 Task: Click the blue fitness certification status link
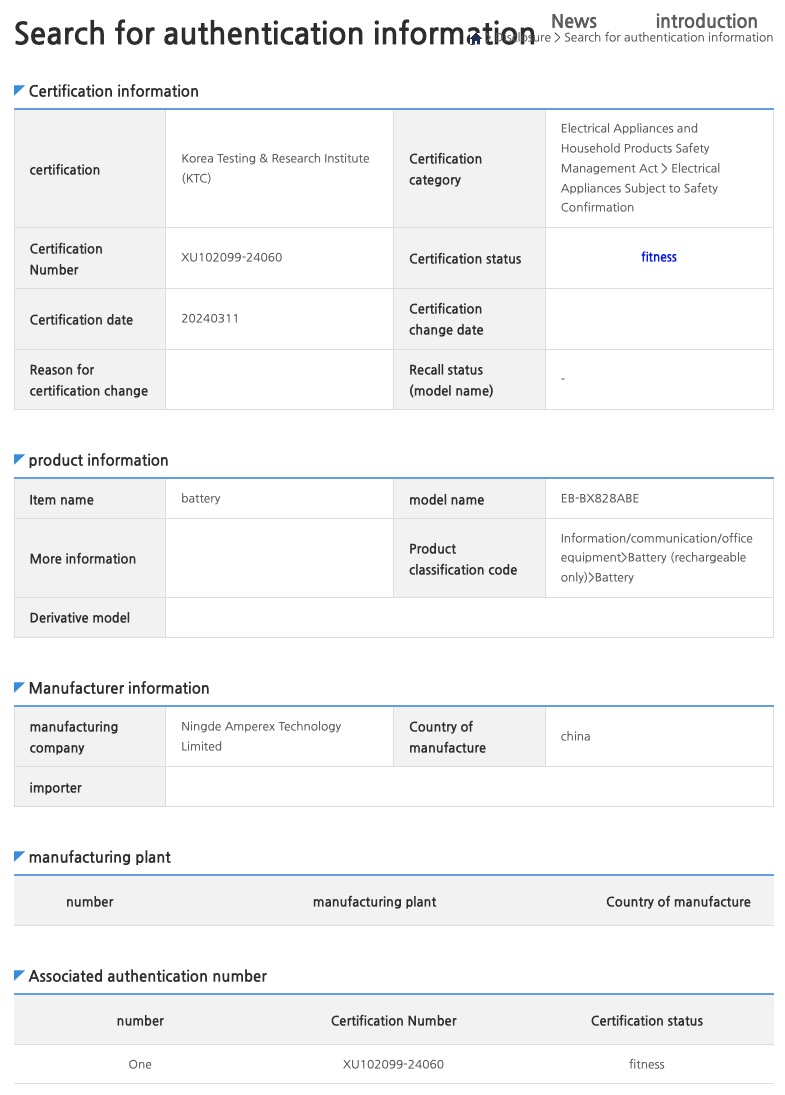(659, 257)
